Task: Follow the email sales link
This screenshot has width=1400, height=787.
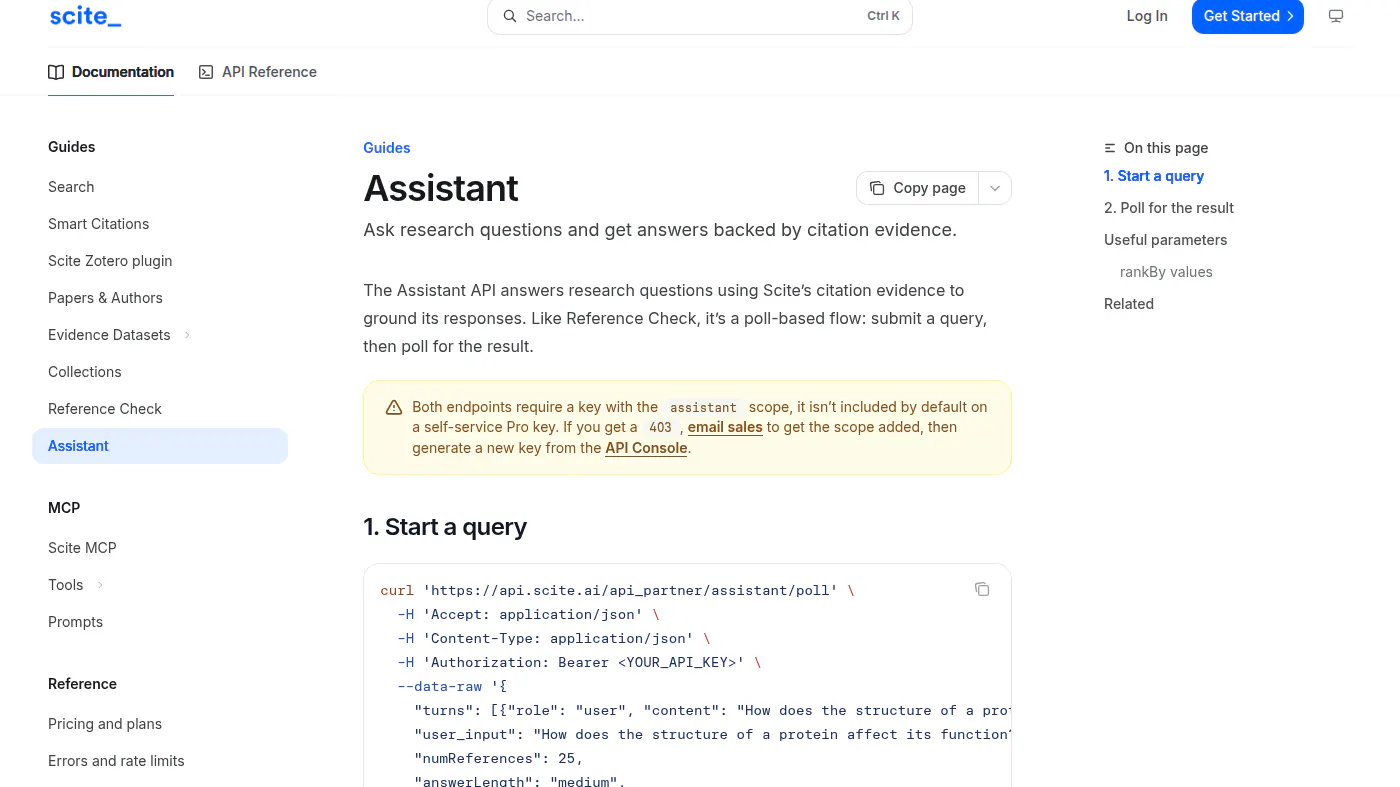Action: pyautogui.click(x=725, y=427)
